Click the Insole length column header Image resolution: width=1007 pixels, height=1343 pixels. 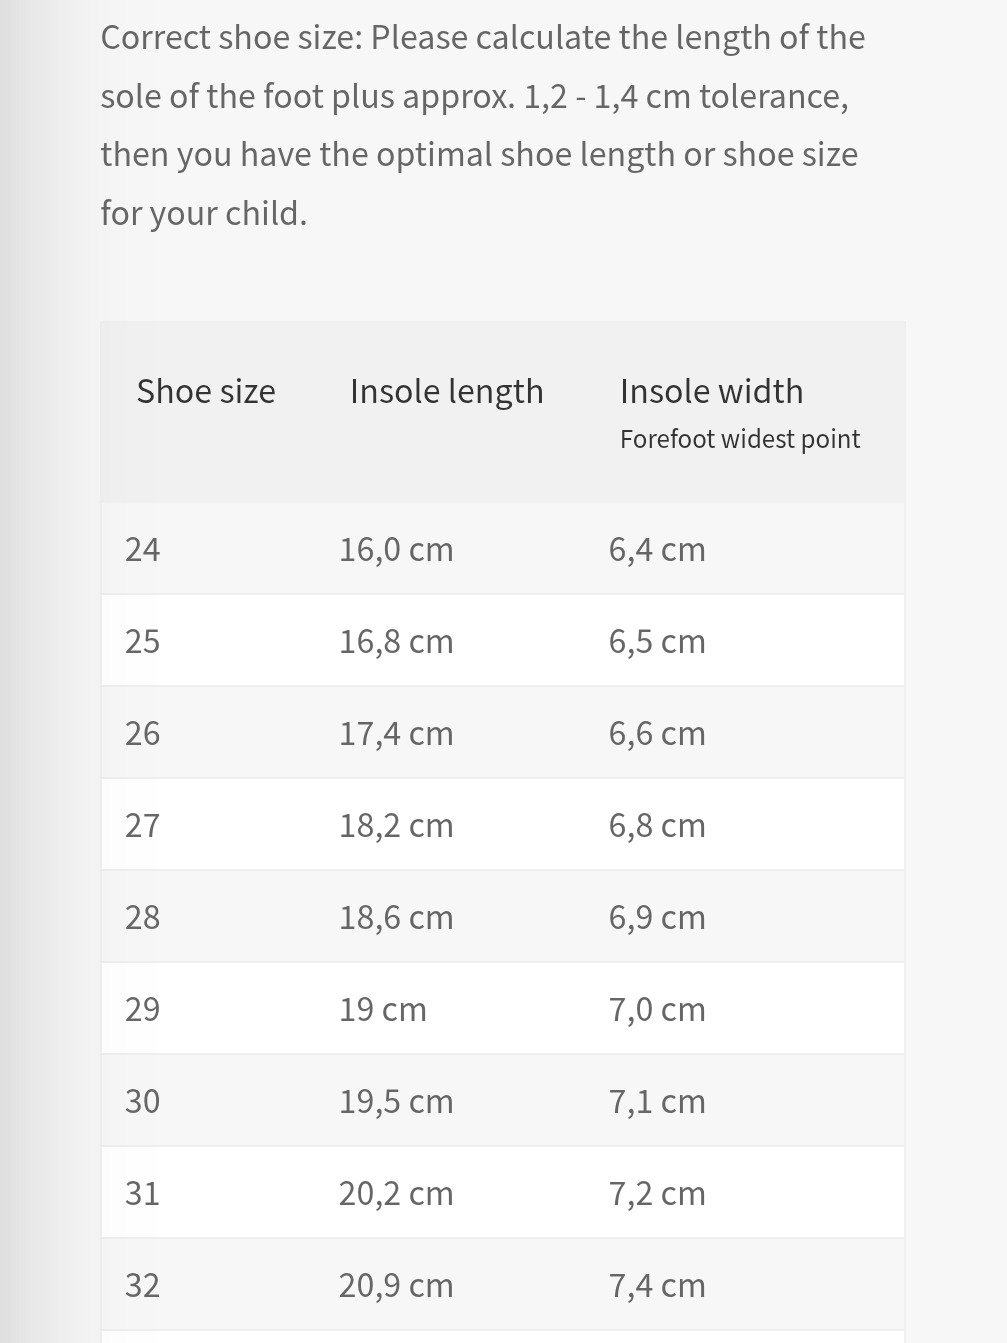[446, 391]
